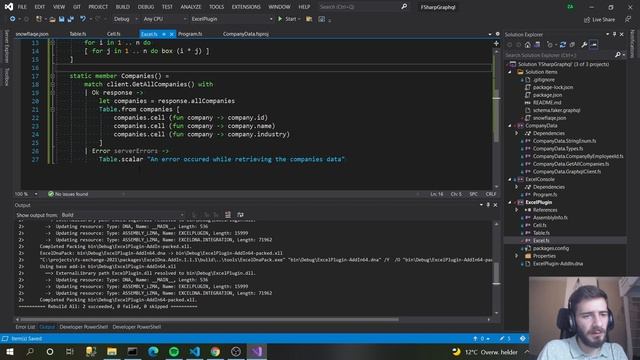Switch to the Program.fs editor tab
The image size is (640, 360).
(190, 34)
